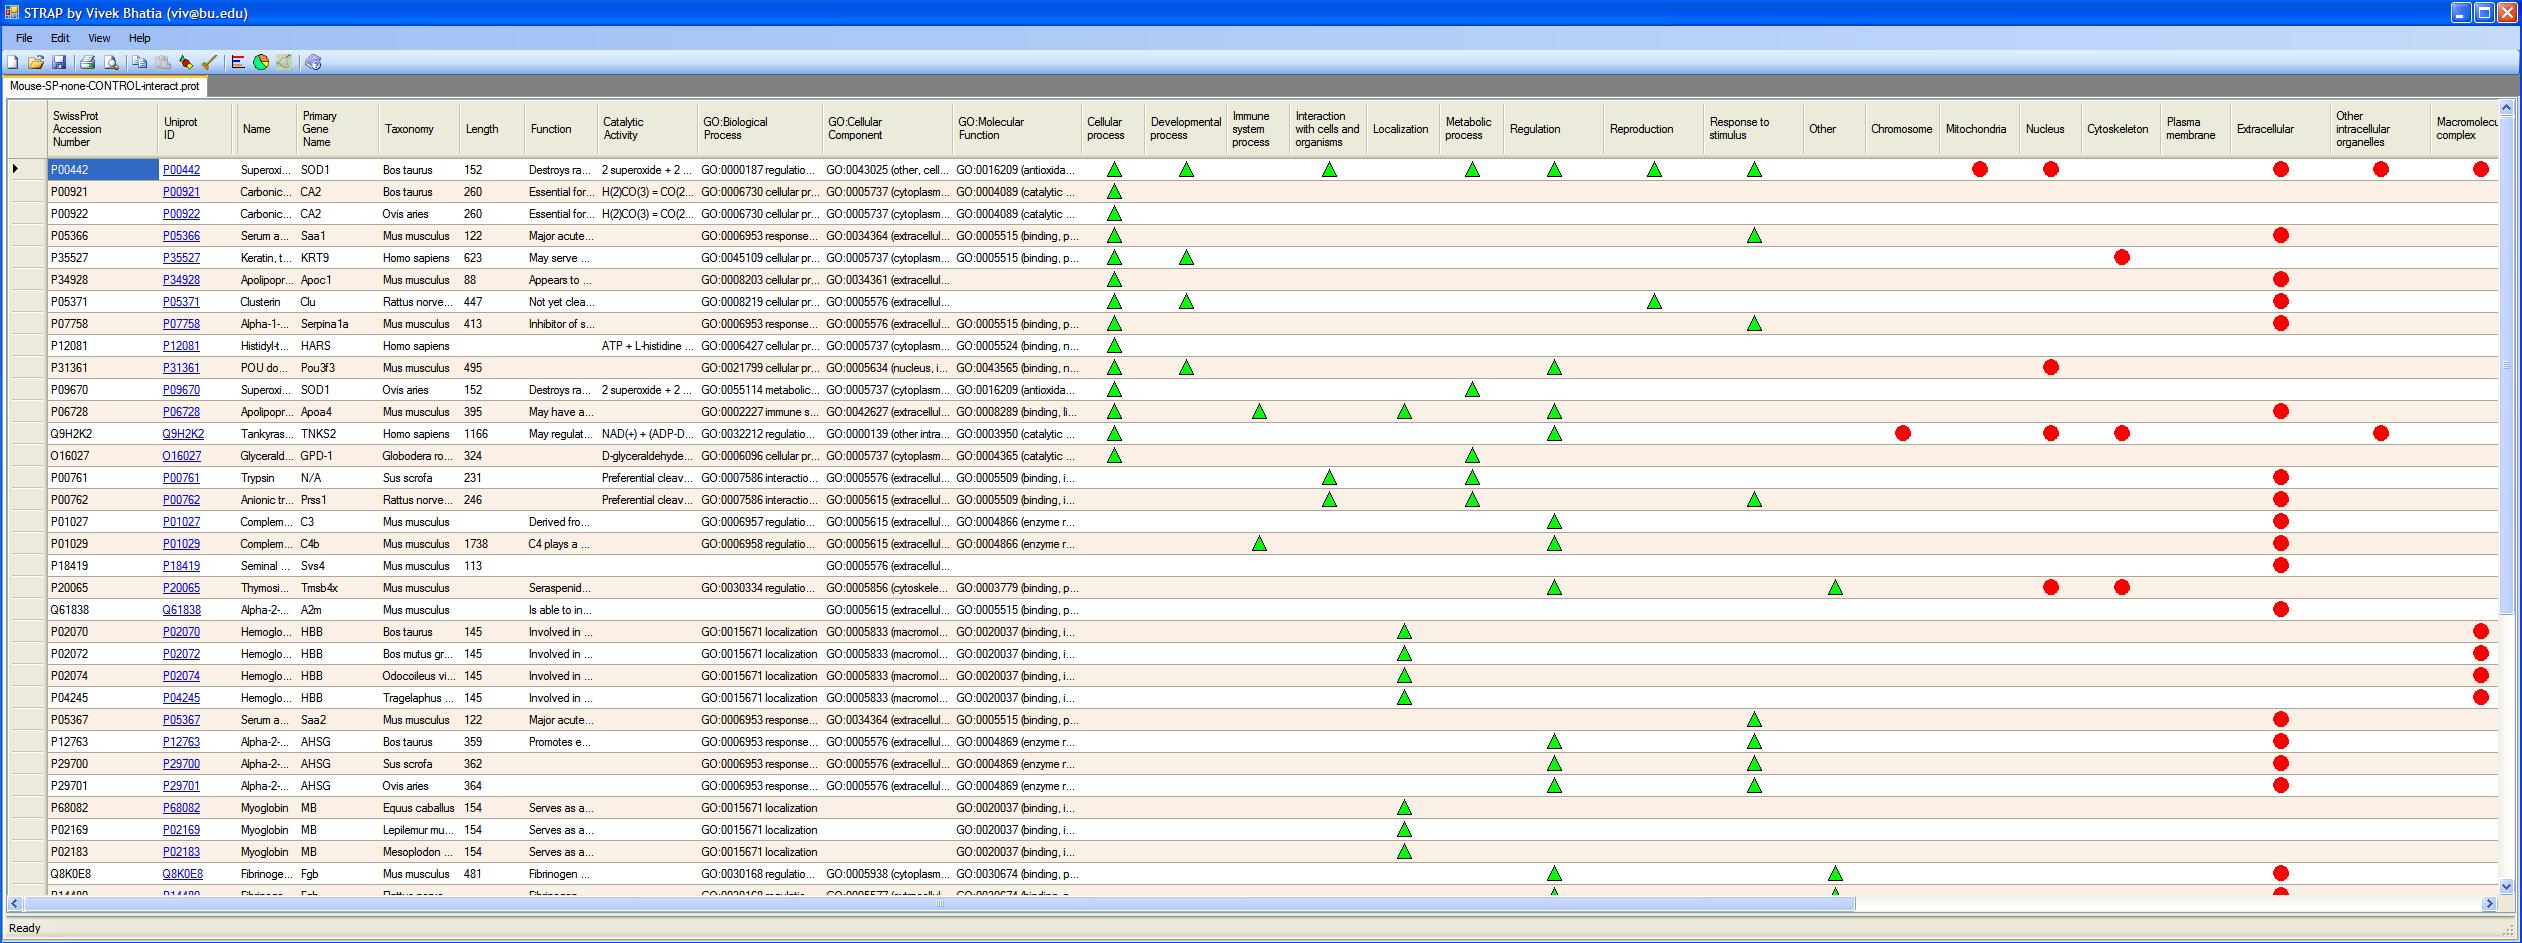Viewport: 2522px width, 943px height.
Task: Click the paste icon in the toolbar
Action: tap(163, 62)
